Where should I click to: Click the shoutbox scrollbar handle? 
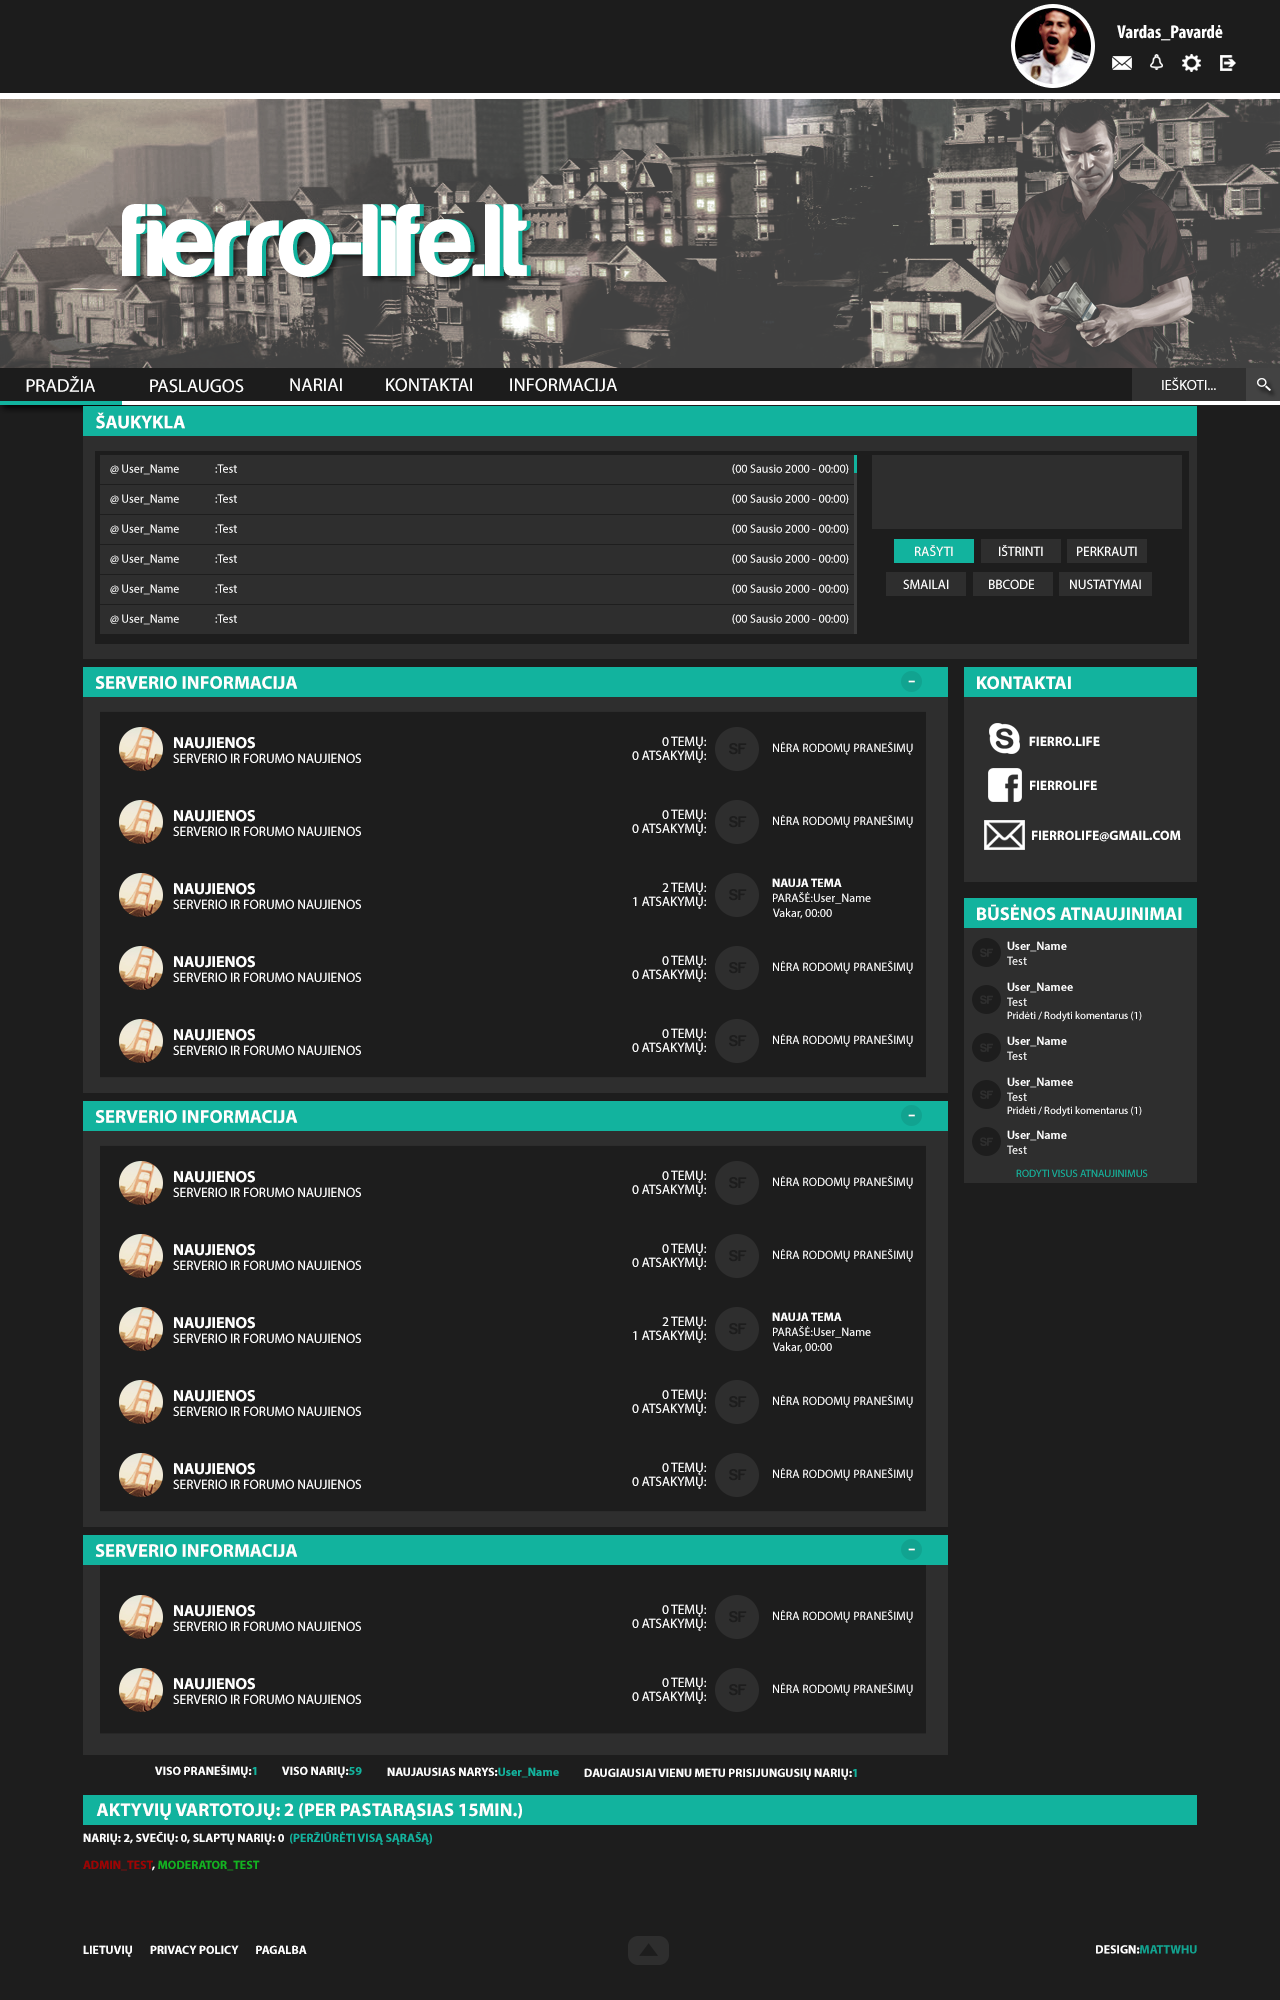[855, 464]
